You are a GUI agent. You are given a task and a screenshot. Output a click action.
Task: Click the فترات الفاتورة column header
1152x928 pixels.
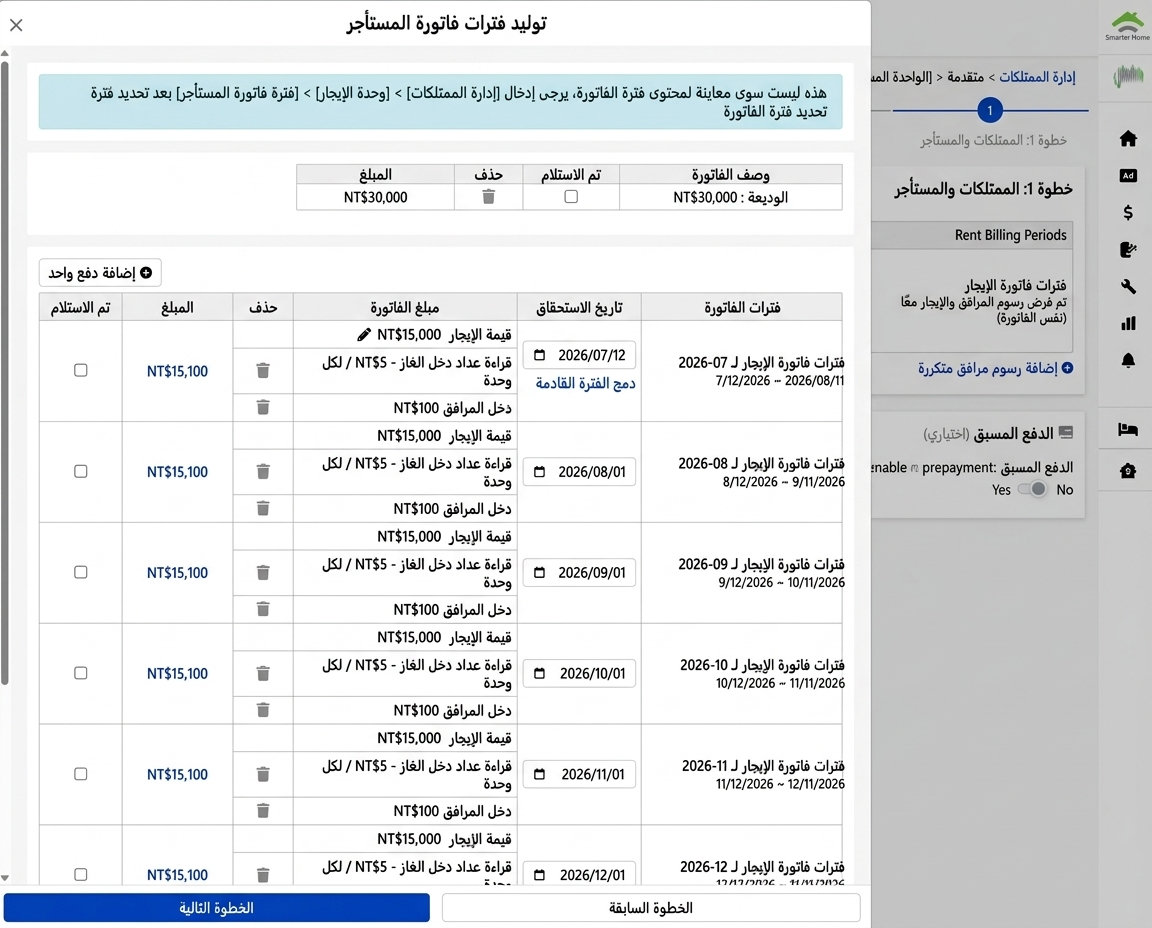(742, 307)
